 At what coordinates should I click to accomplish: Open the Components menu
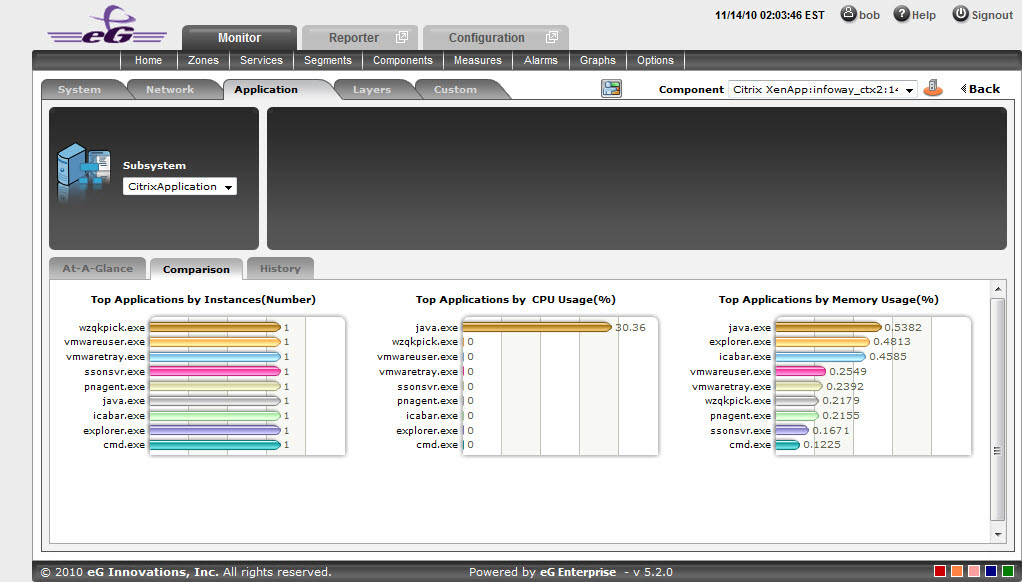[x=403, y=60]
